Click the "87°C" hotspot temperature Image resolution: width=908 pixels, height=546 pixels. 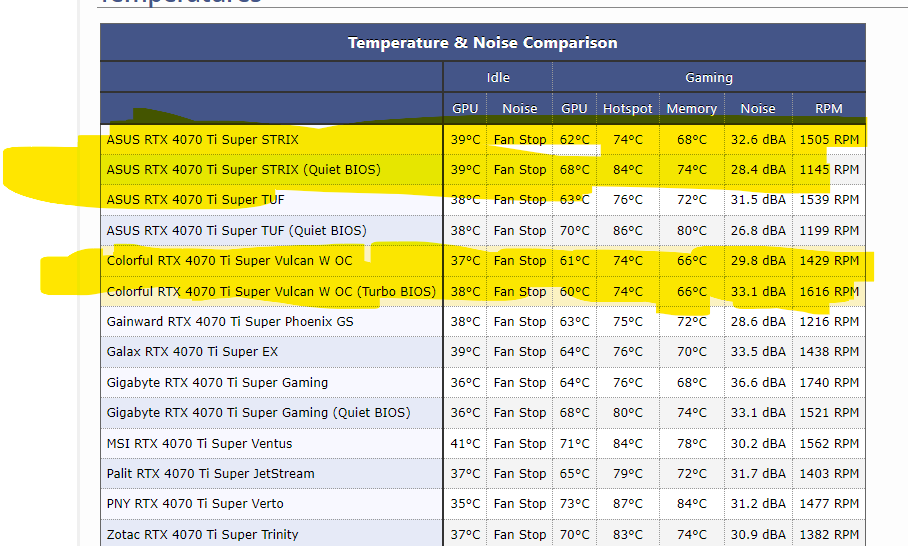coord(628,504)
